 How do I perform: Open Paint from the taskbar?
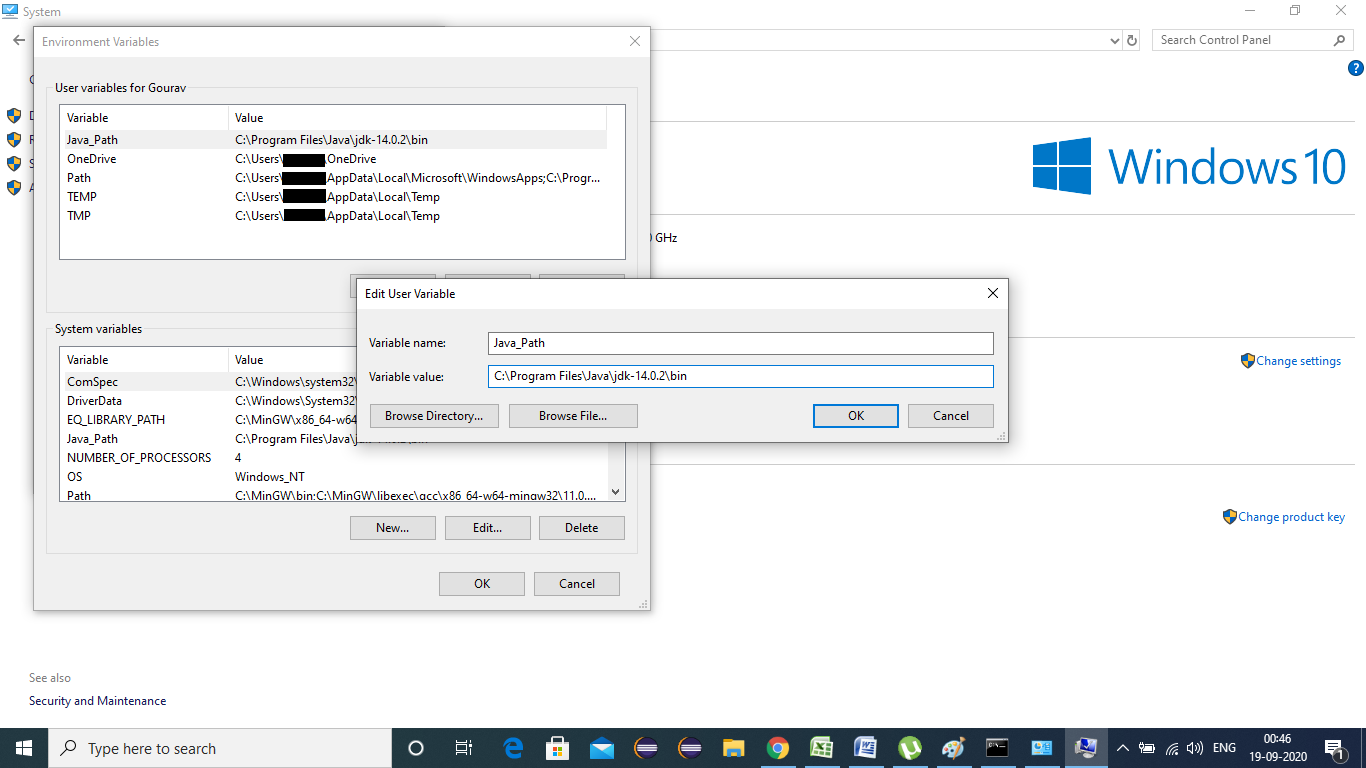point(954,748)
